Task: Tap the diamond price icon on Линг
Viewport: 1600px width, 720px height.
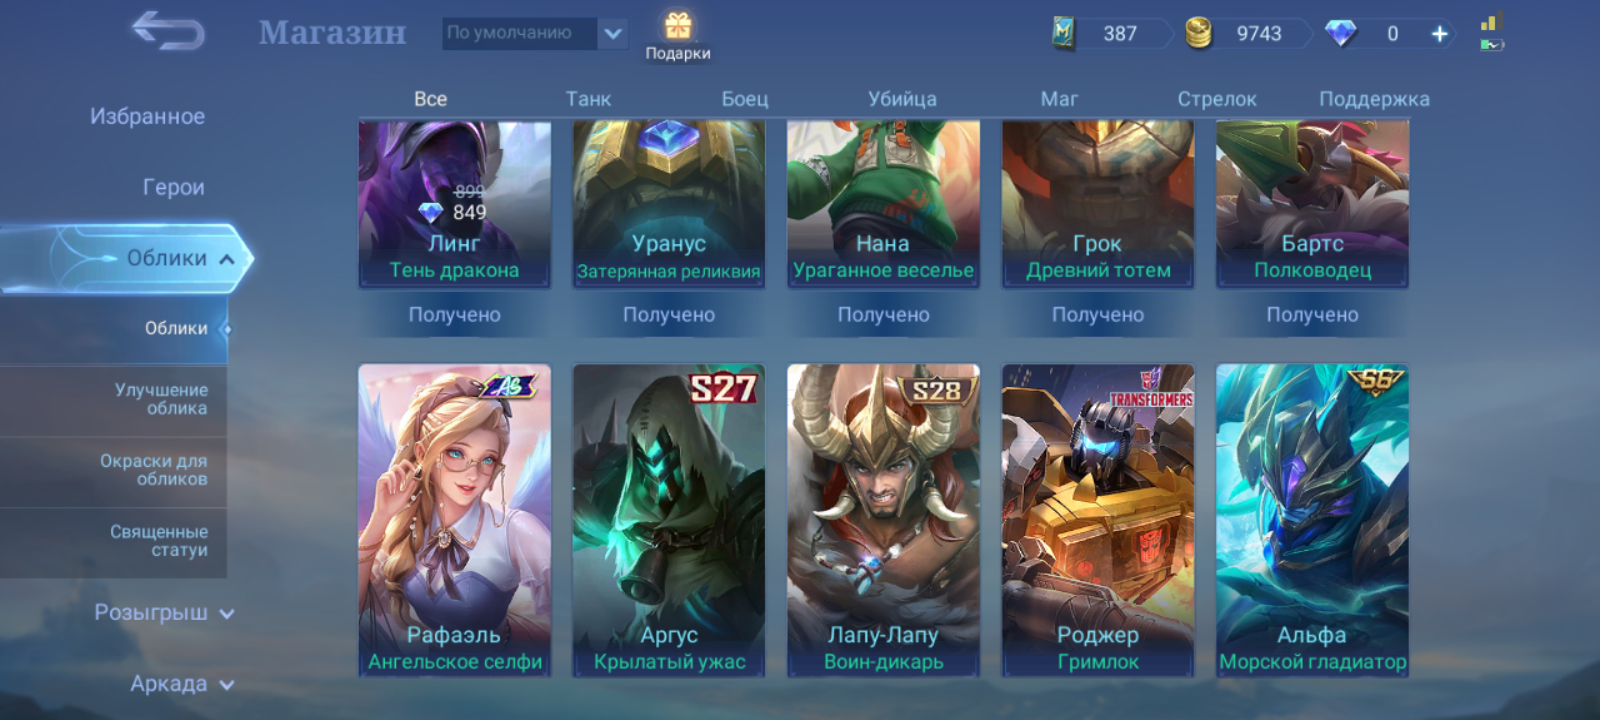Action: [430, 212]
